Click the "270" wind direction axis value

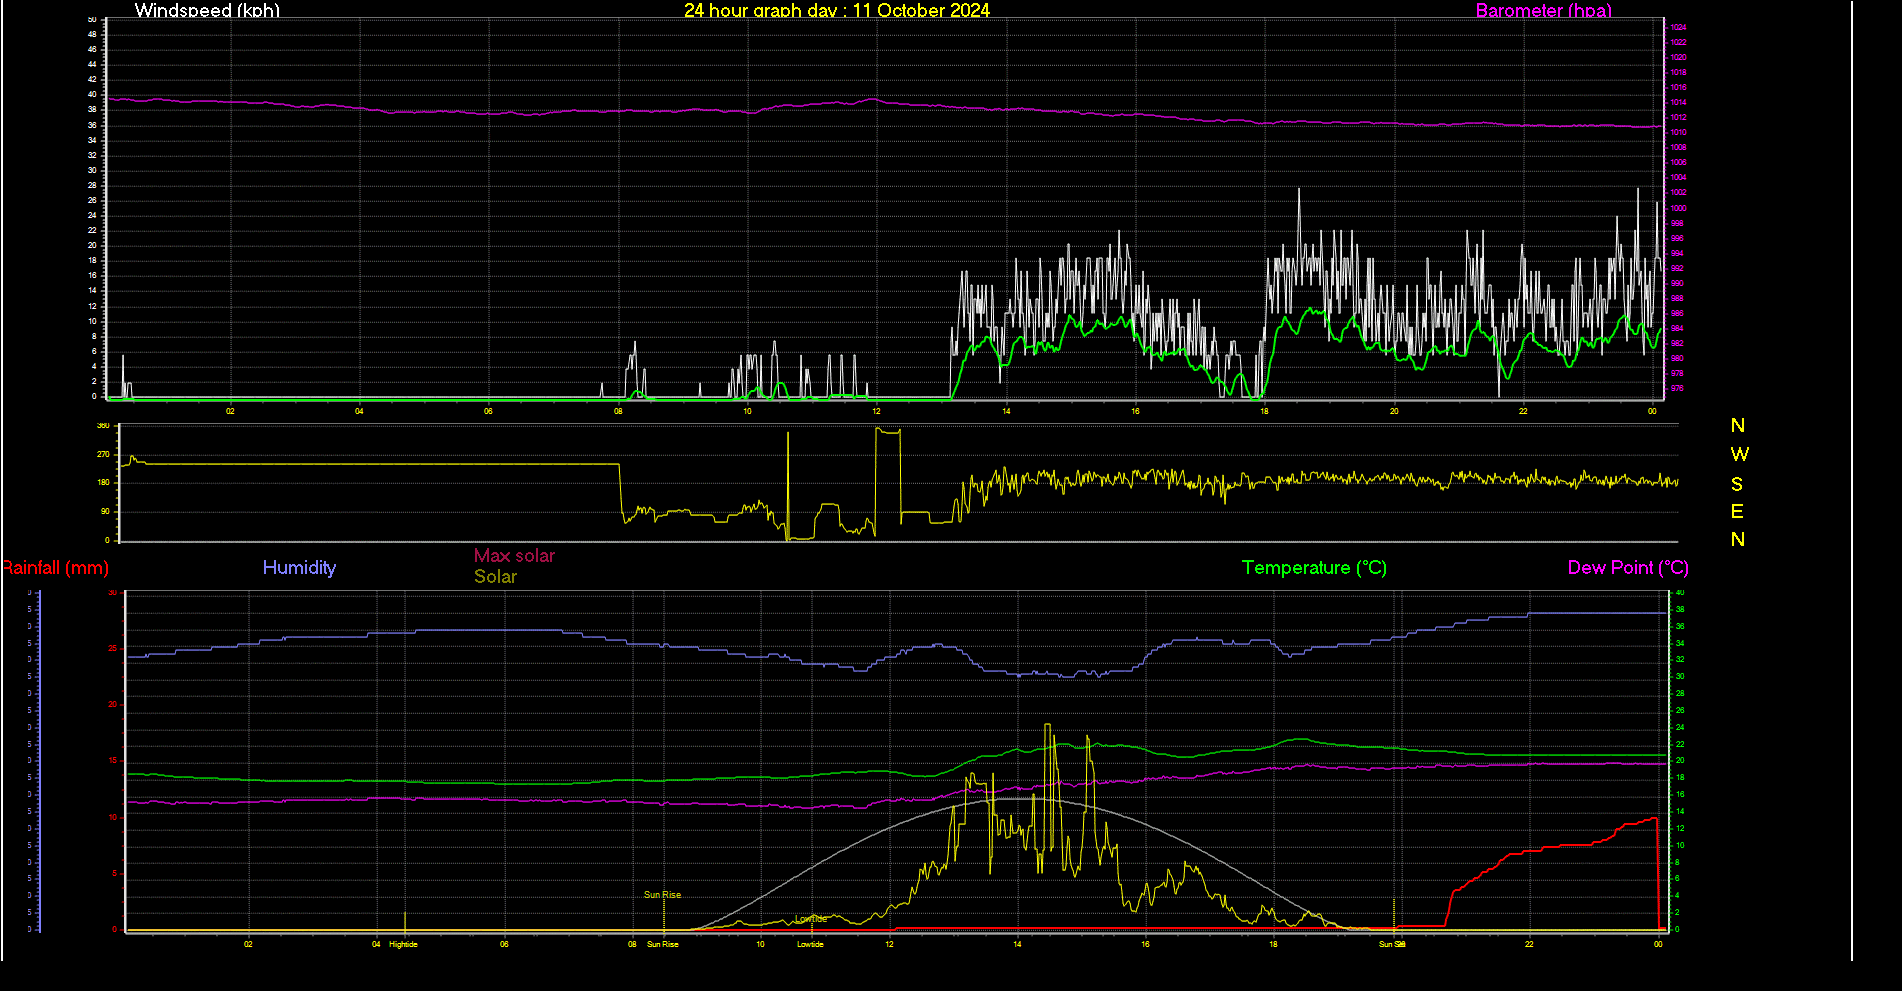(103, 454)
